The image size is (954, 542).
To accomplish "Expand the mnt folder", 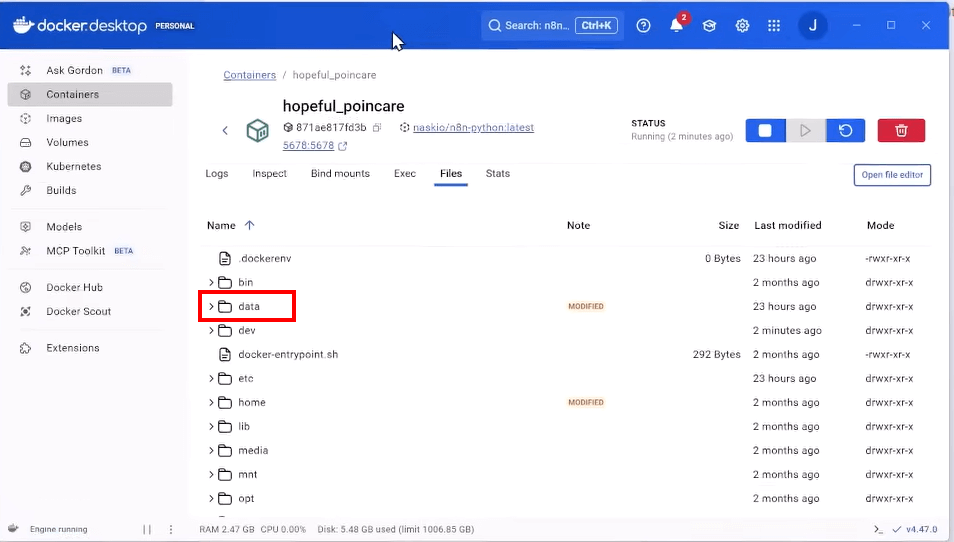I will point(211,474).
